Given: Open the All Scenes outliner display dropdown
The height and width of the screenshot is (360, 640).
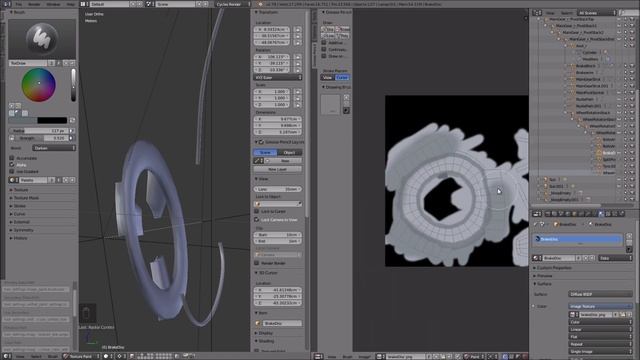Looking at the screenshot, I should (x=596, y=13).
